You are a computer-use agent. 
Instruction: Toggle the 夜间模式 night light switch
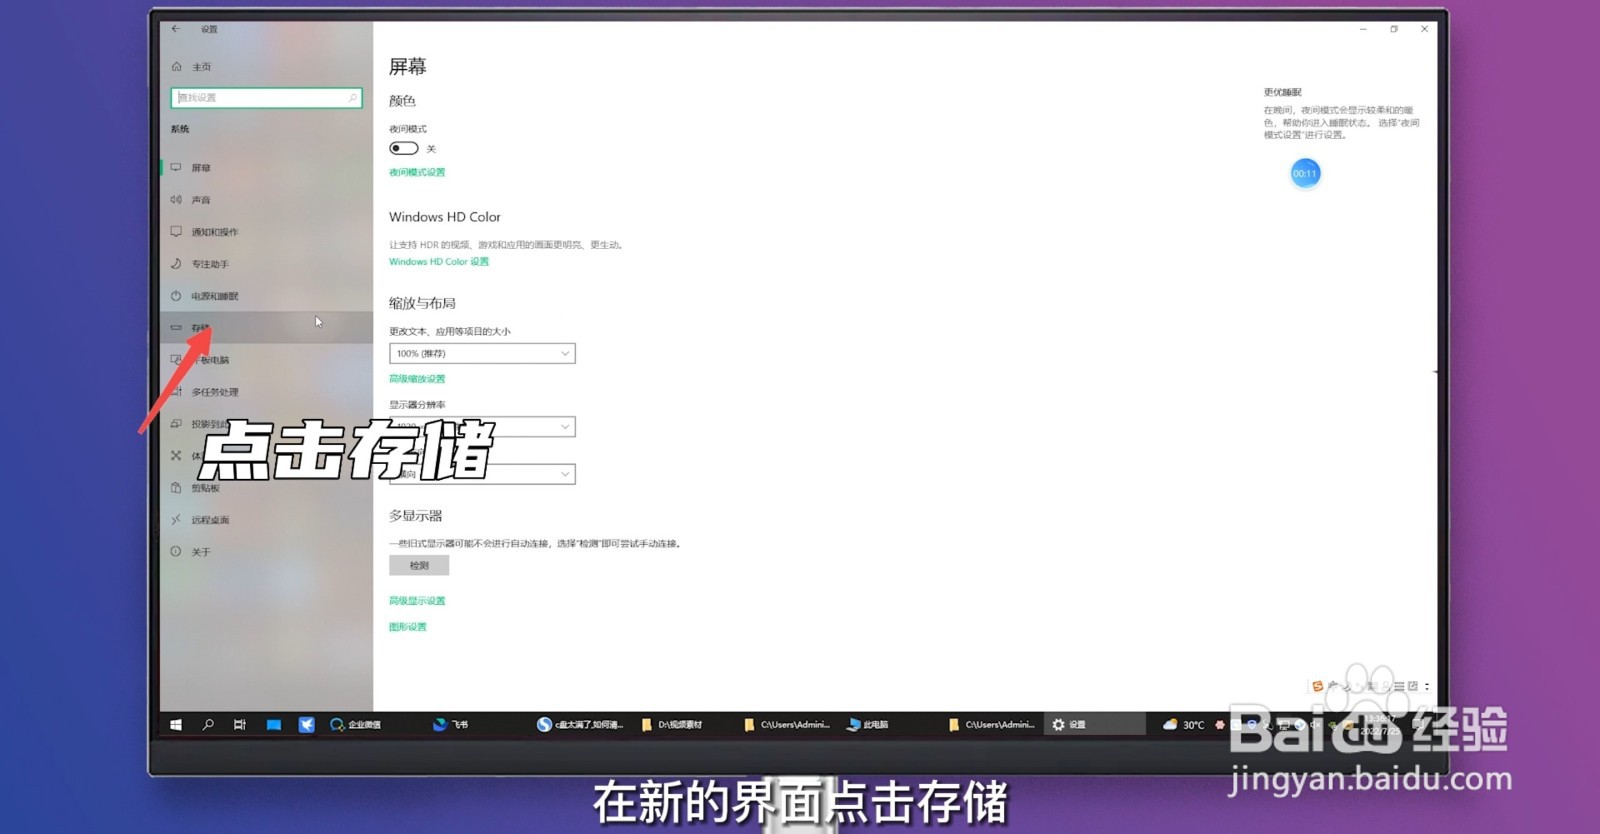(x=404, y=148)
